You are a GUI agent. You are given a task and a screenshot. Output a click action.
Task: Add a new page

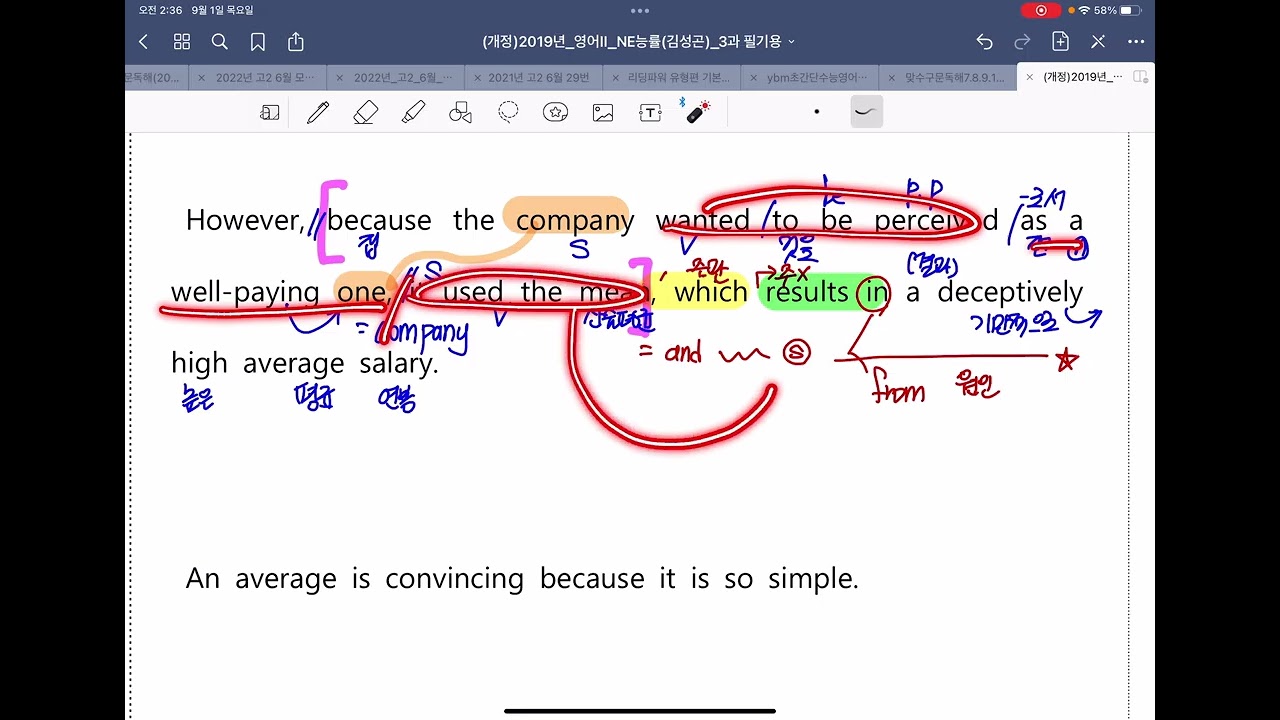(1060, 42)
